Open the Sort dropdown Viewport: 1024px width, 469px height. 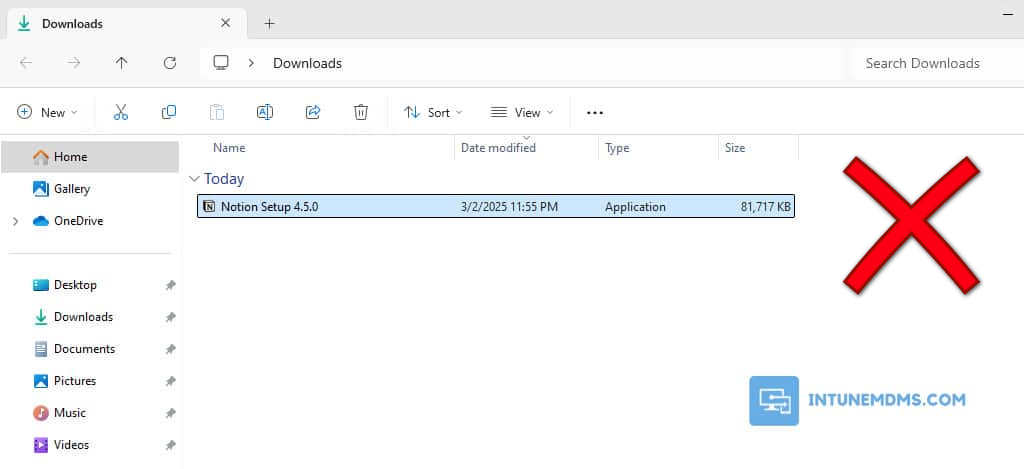pos(433,112)
